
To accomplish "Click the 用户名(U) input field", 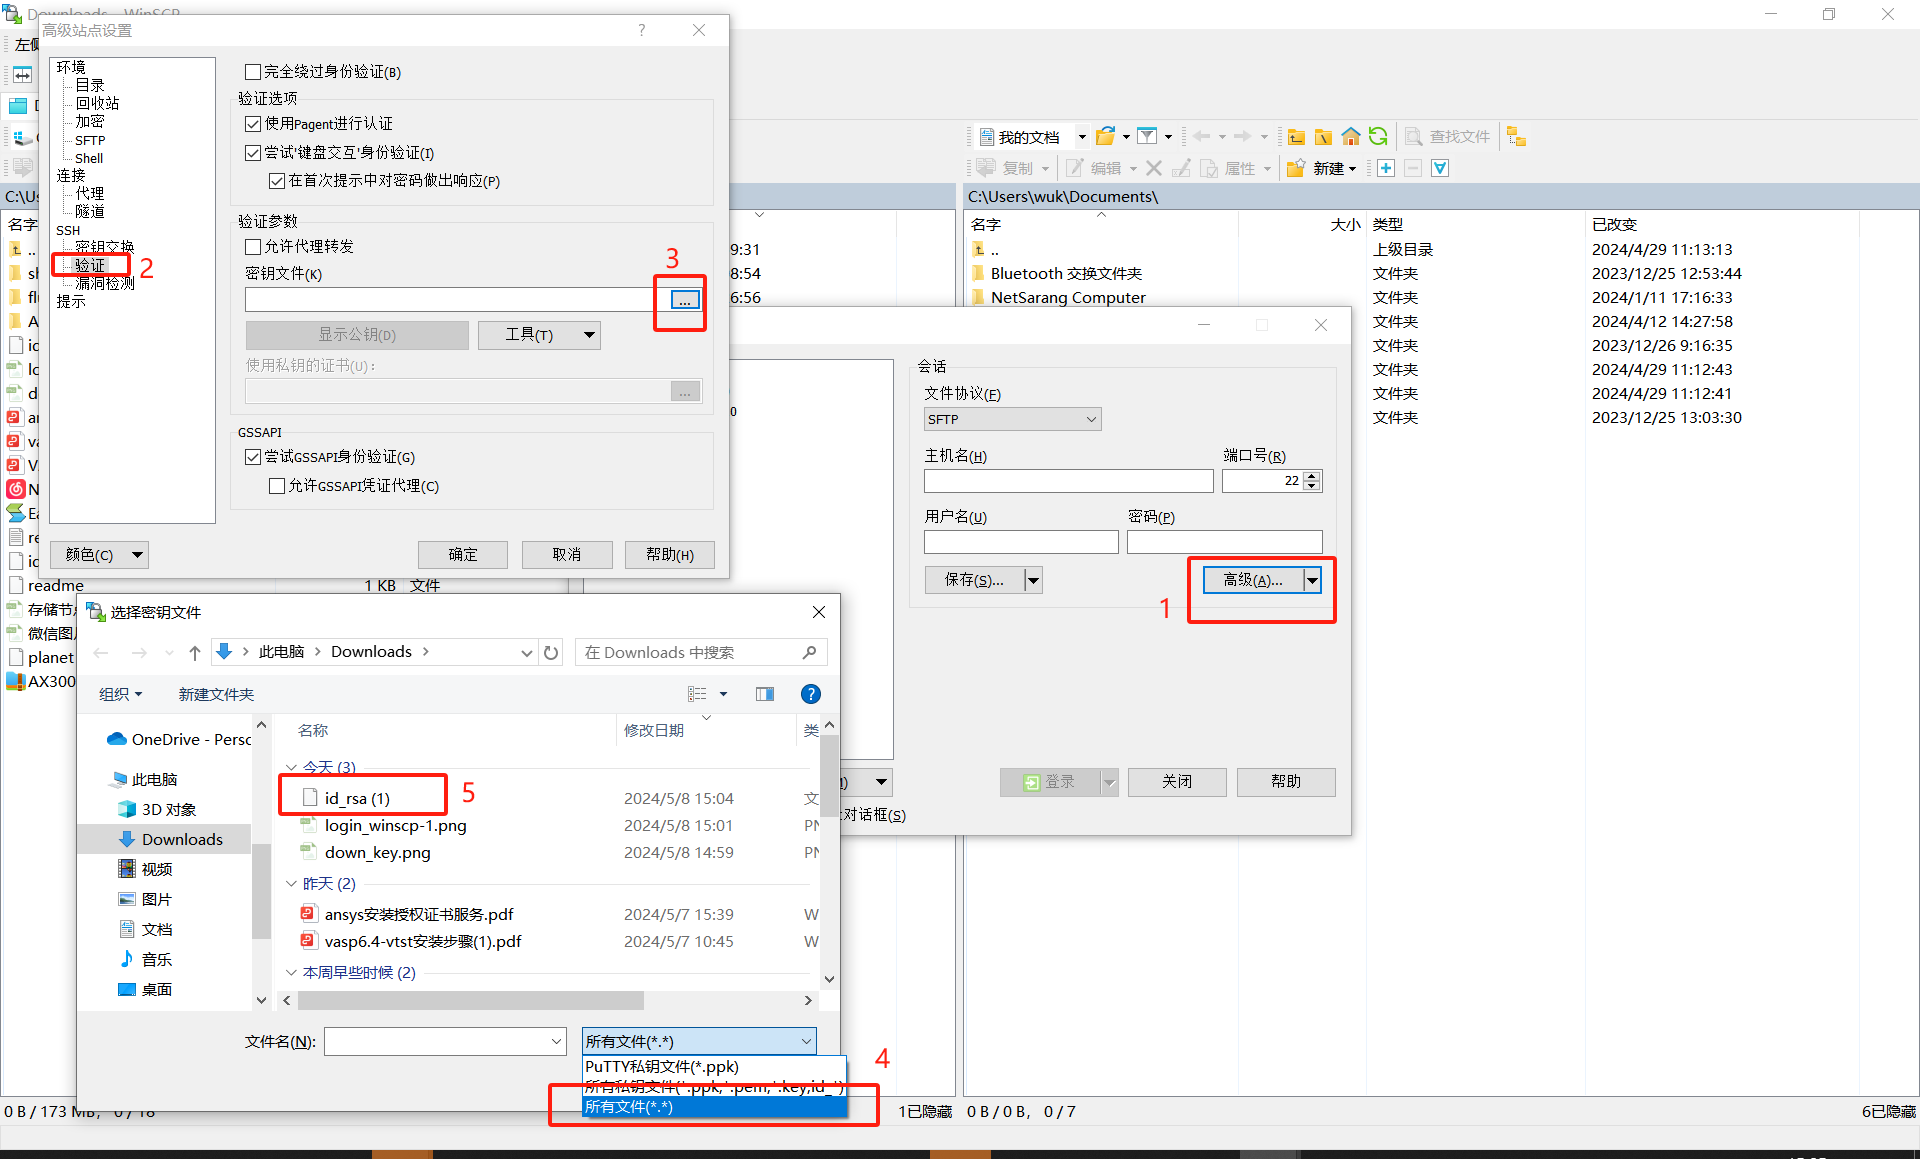I will 1021,542.
